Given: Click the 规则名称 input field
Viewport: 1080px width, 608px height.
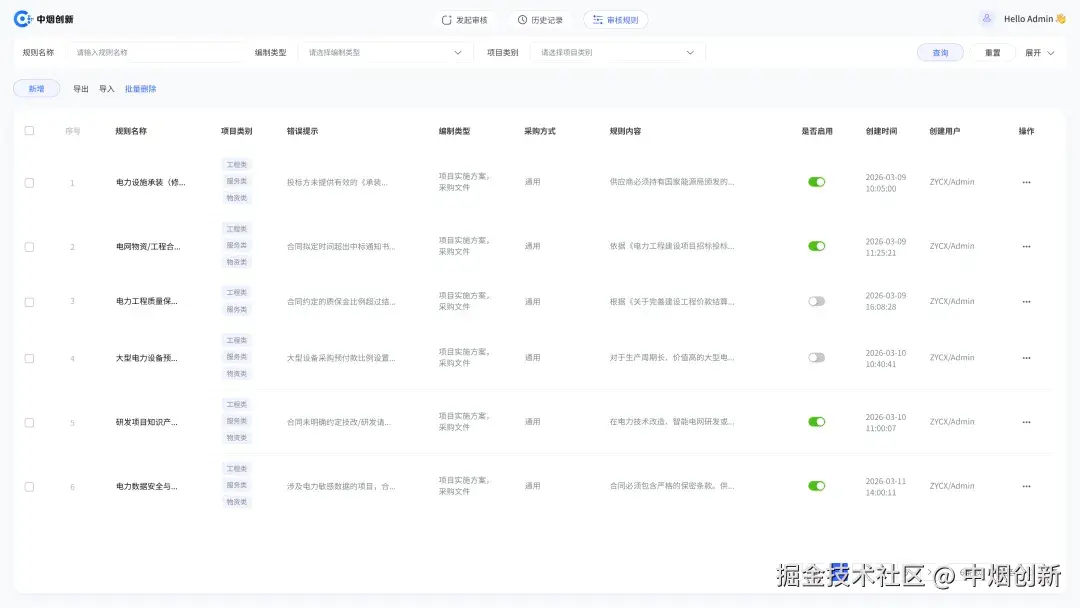Looking at the screenshot, I should (155, 52).
